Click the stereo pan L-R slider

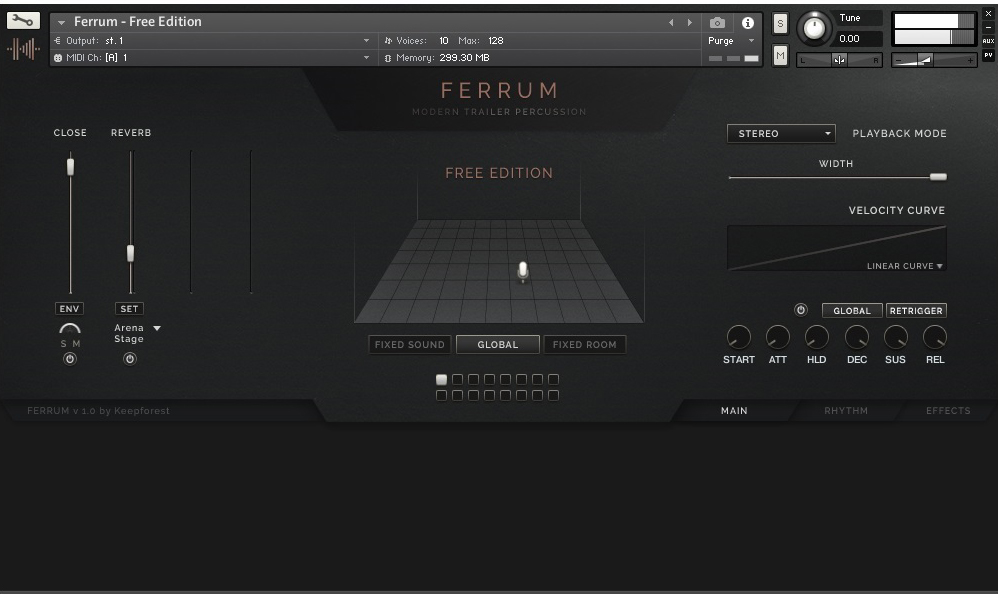(839, 60)
